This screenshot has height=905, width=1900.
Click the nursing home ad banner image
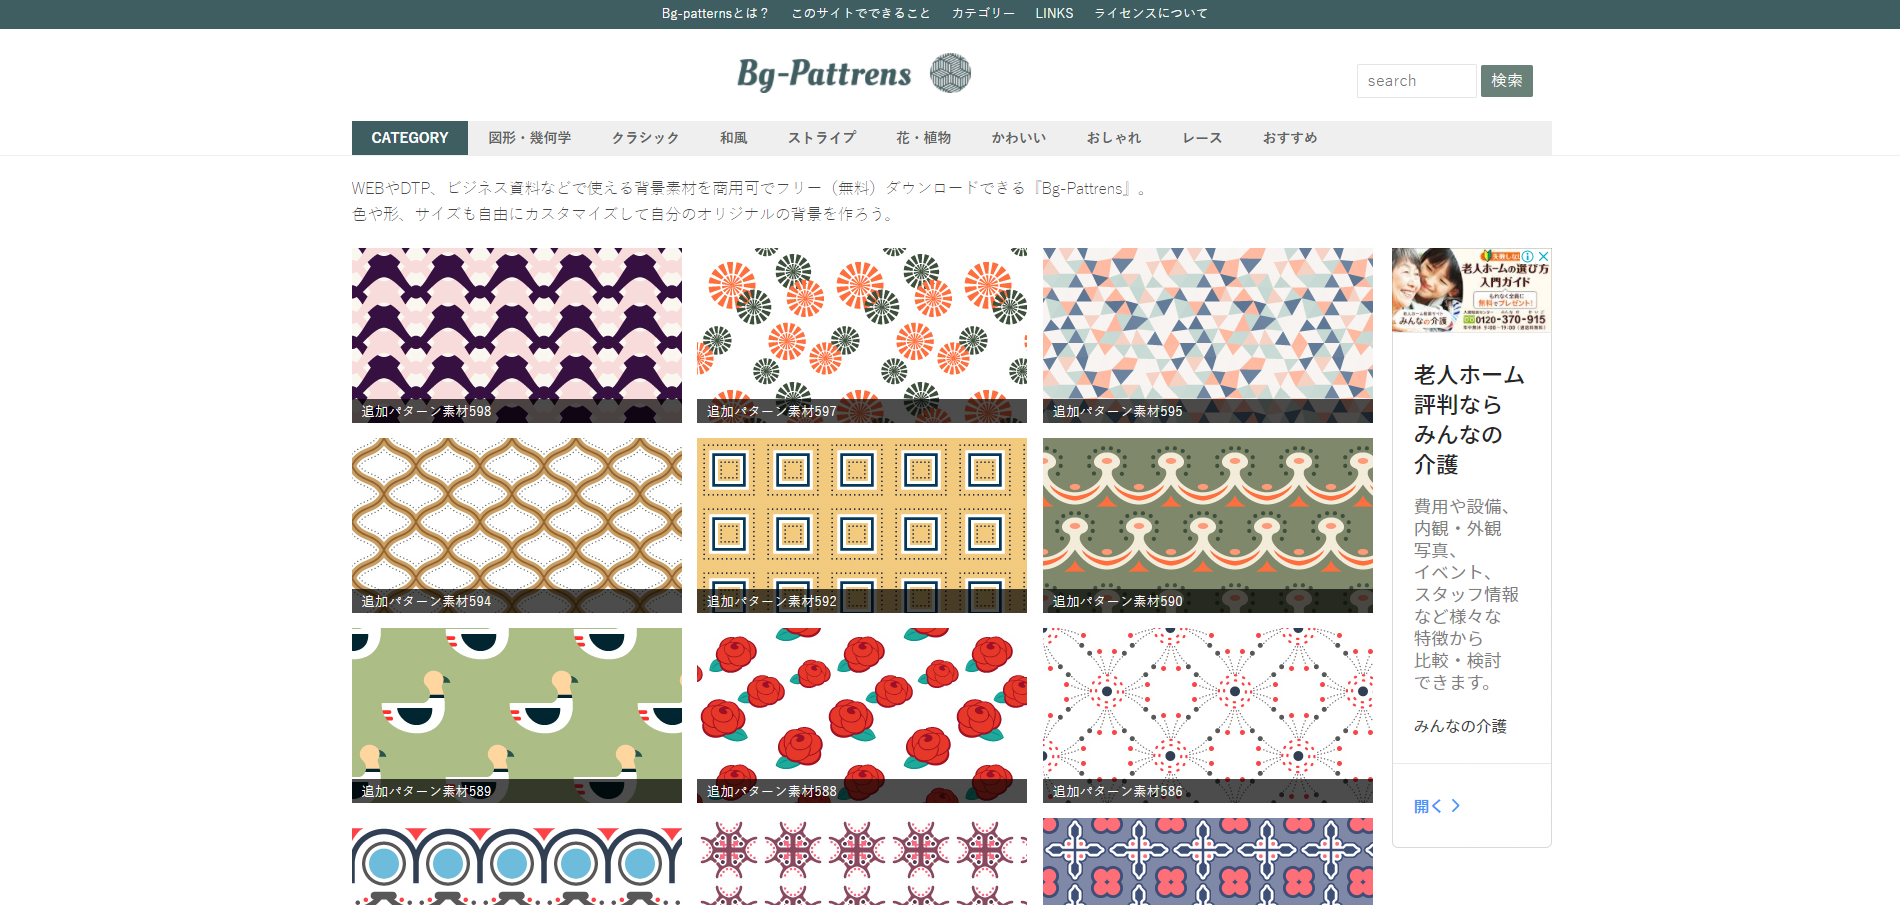[1471, 290]
